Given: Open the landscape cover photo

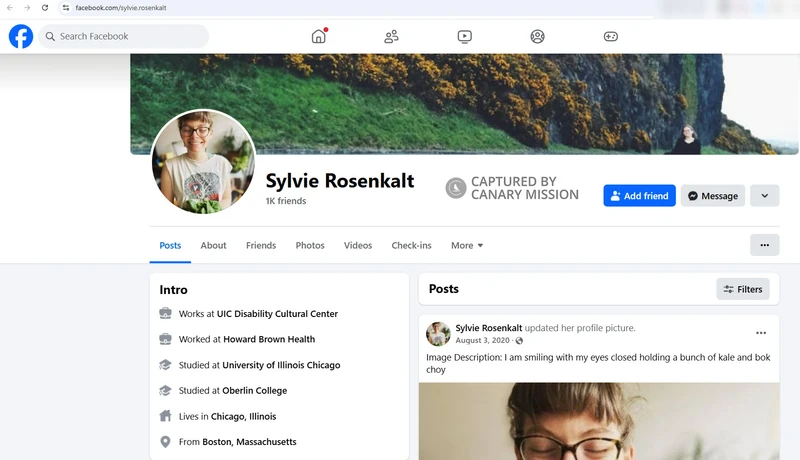Looking at the screenshot, I should 464,104.
